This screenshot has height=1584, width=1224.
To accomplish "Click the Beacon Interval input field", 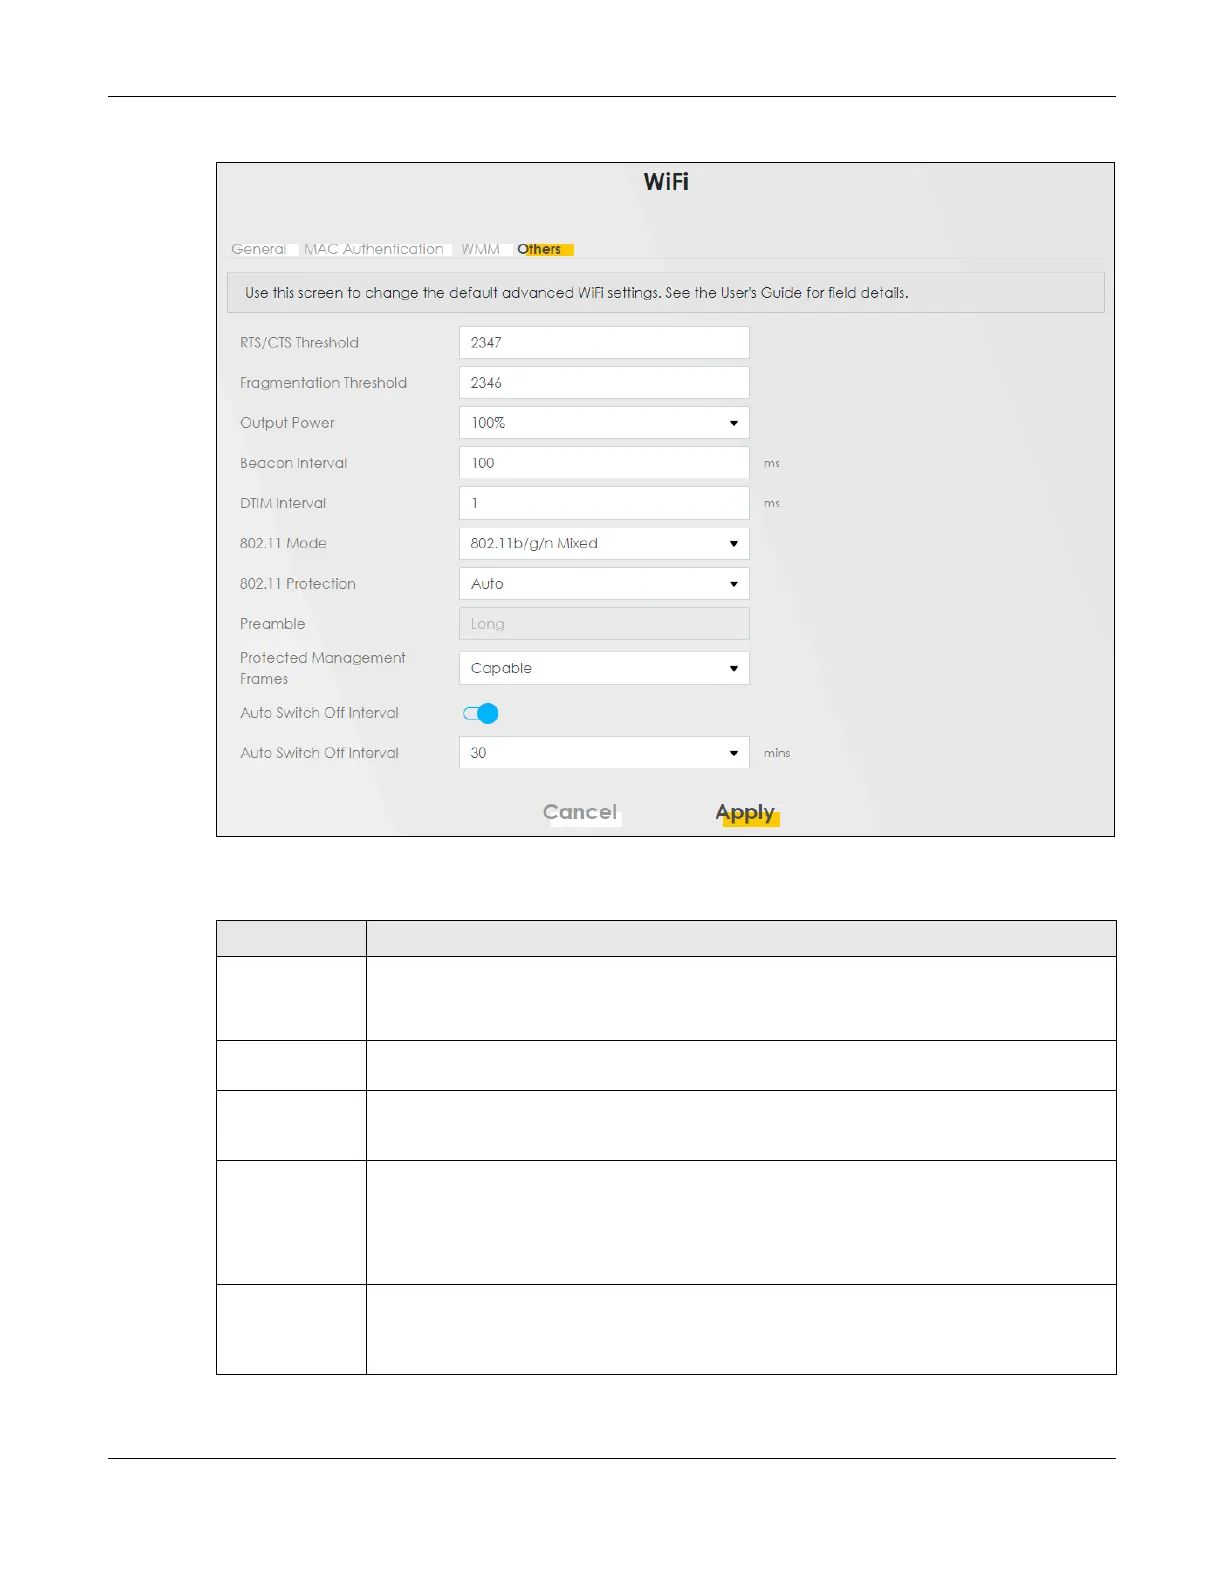I will (x=604, y=463).
